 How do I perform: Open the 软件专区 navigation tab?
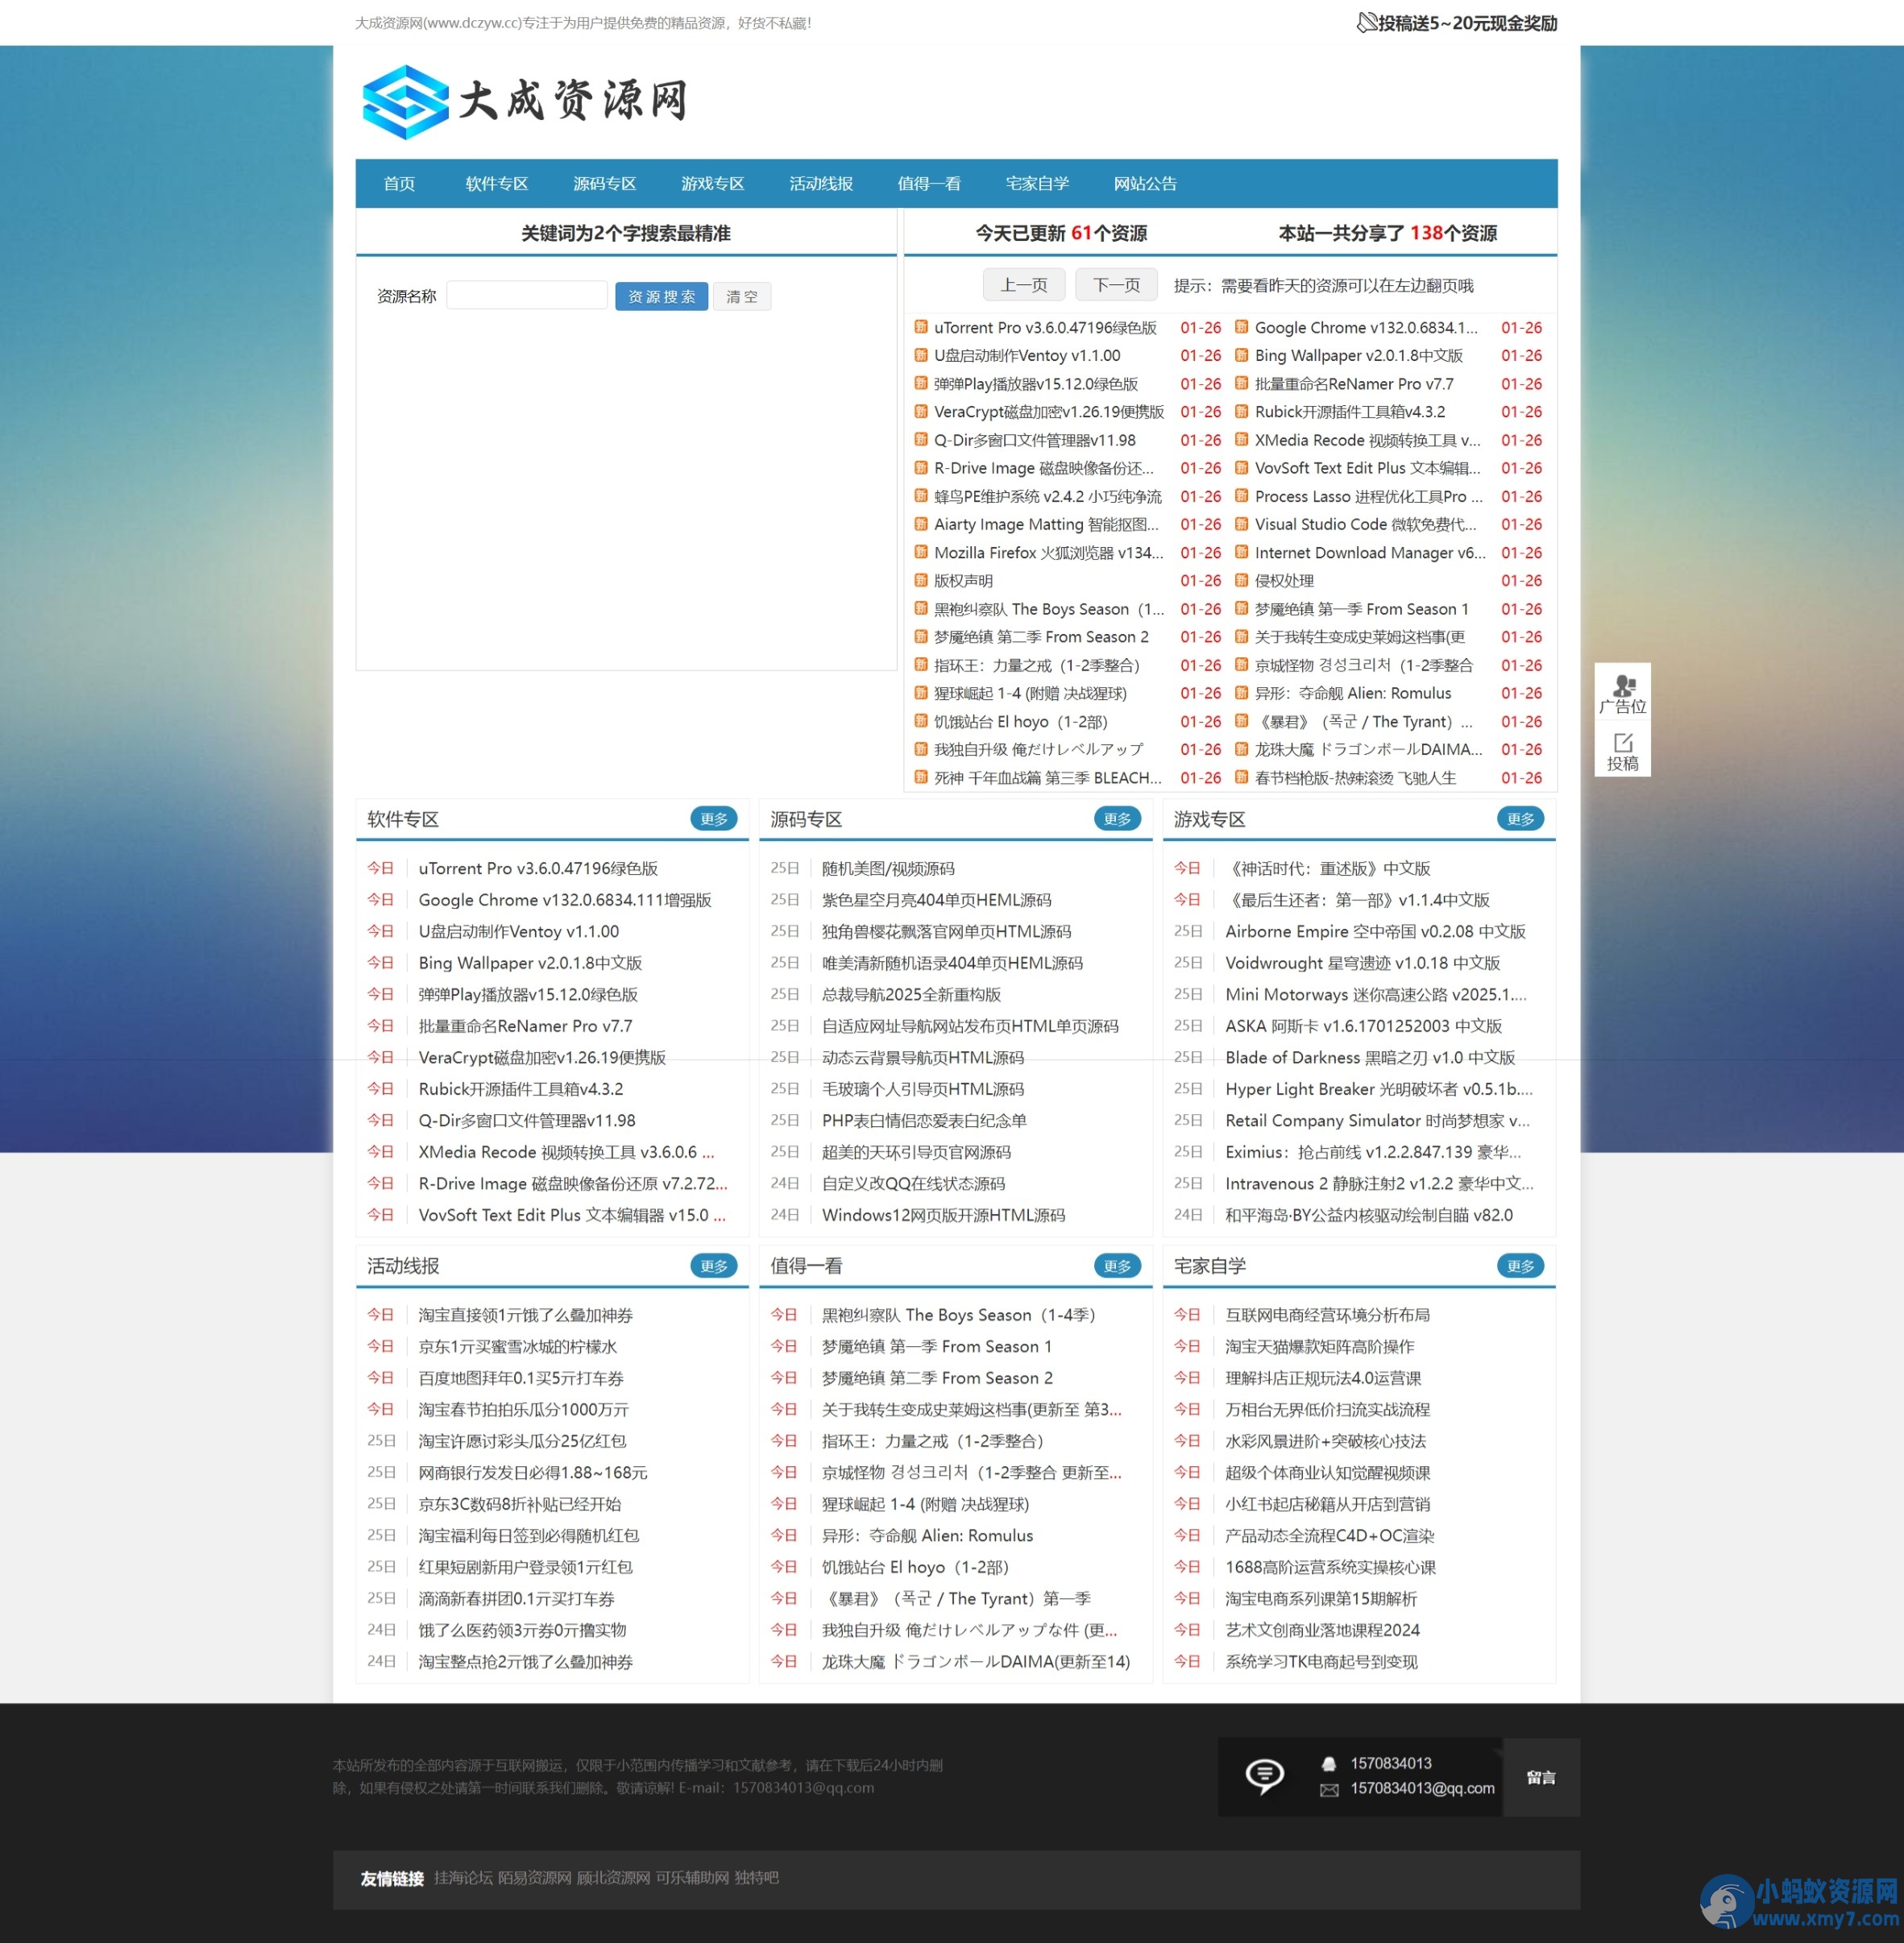tap(496, 184)
